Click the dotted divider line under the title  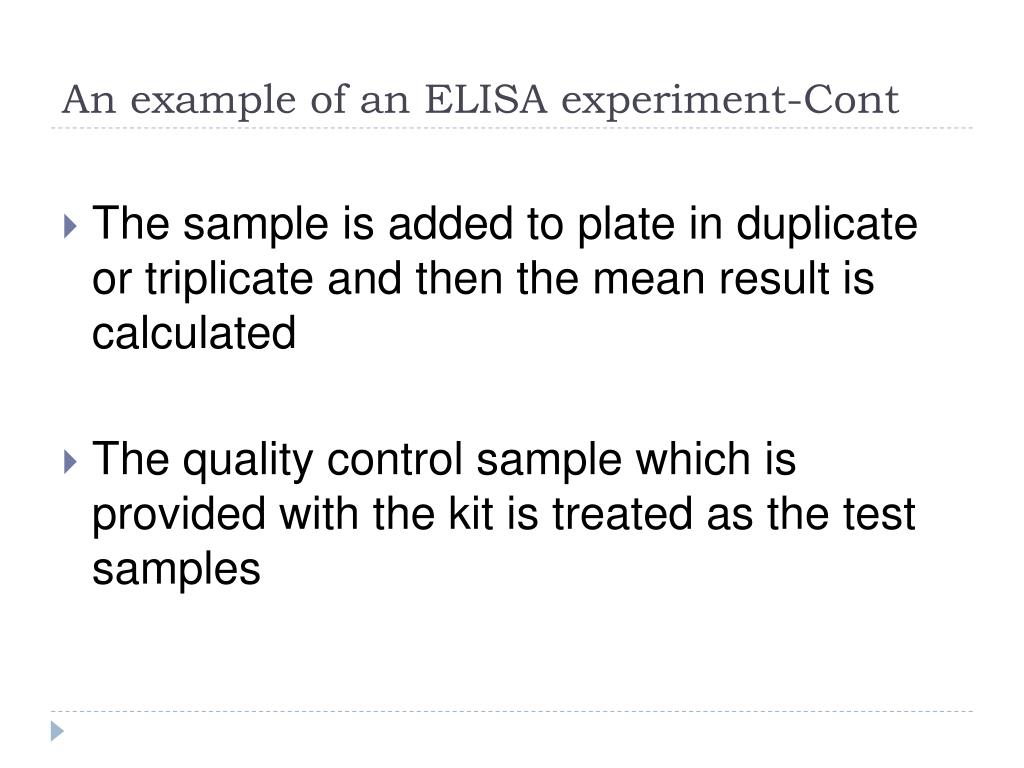[512, 128]
